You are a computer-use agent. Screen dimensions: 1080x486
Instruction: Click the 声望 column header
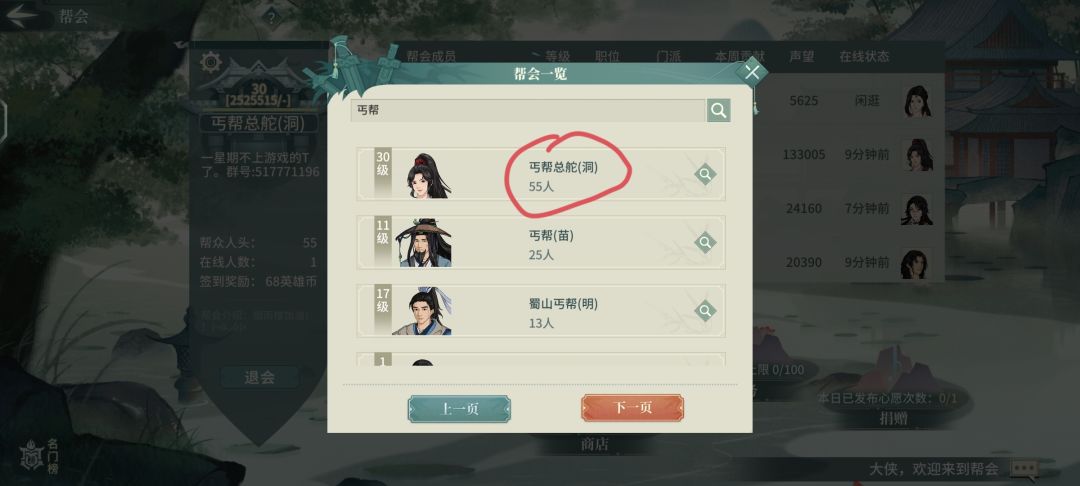pyautogui.click(x=802, y=56)
